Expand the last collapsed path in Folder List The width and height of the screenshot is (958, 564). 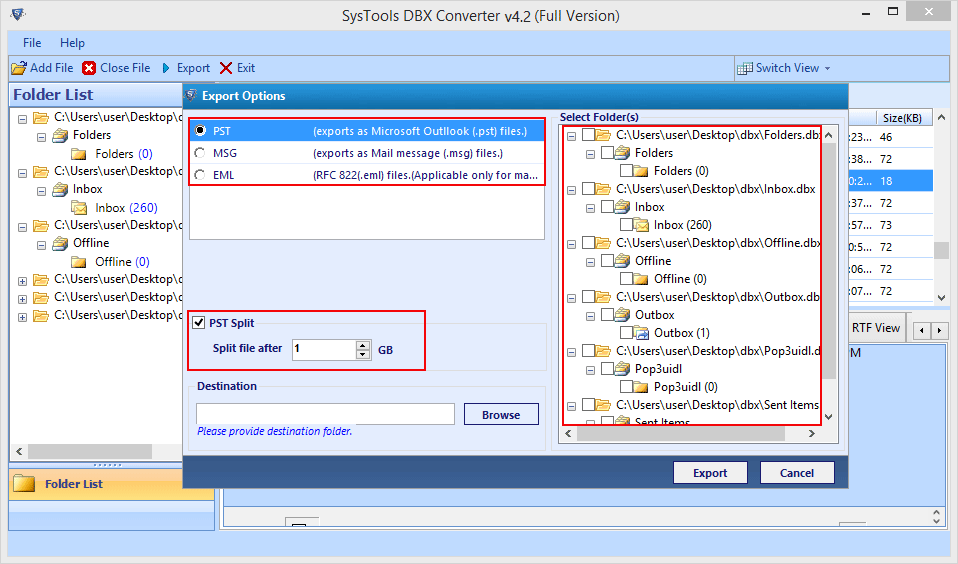[x=23, y=317]
